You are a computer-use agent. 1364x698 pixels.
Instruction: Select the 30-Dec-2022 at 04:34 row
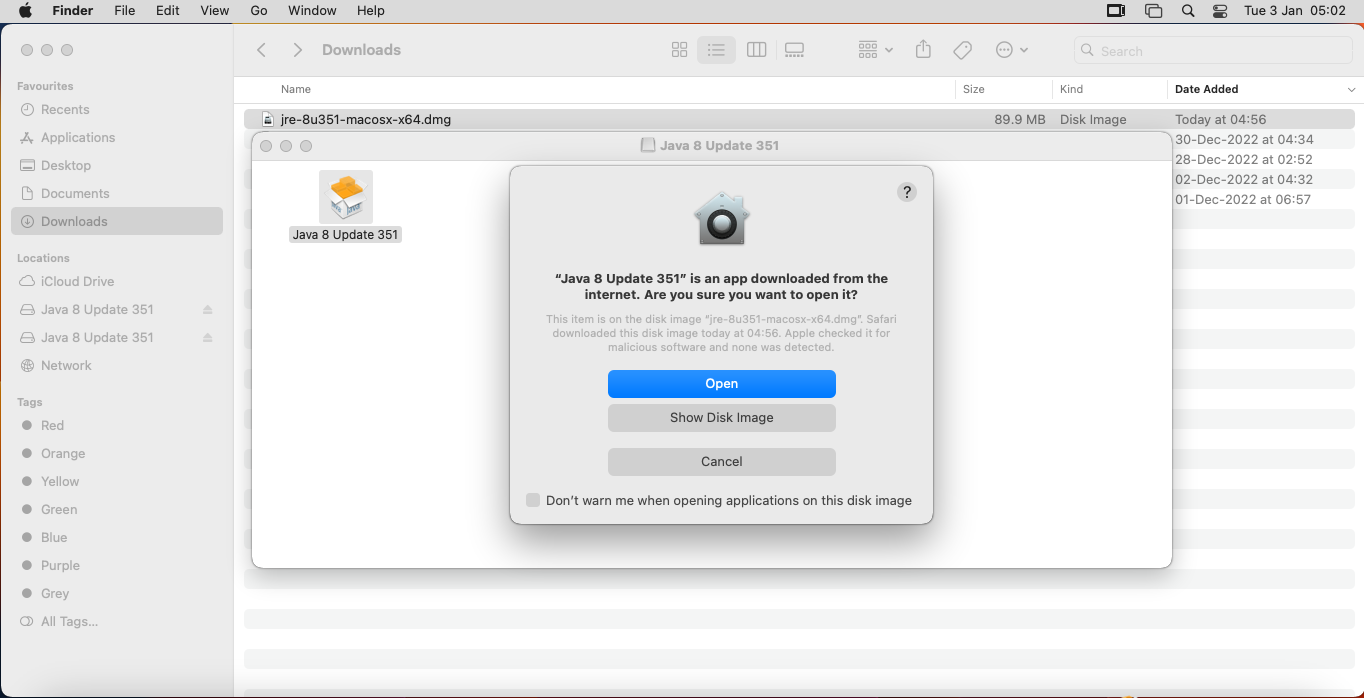pyautogui.click(x=1244, y=139)
